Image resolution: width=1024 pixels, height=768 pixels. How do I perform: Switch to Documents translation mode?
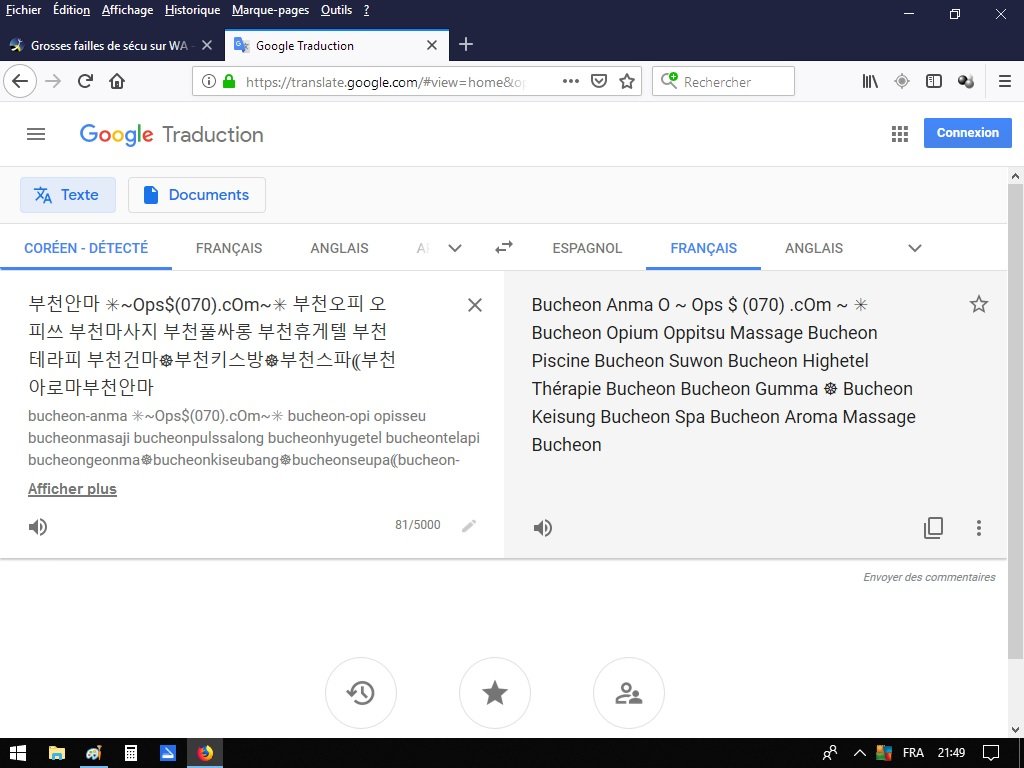coord(197,195)
